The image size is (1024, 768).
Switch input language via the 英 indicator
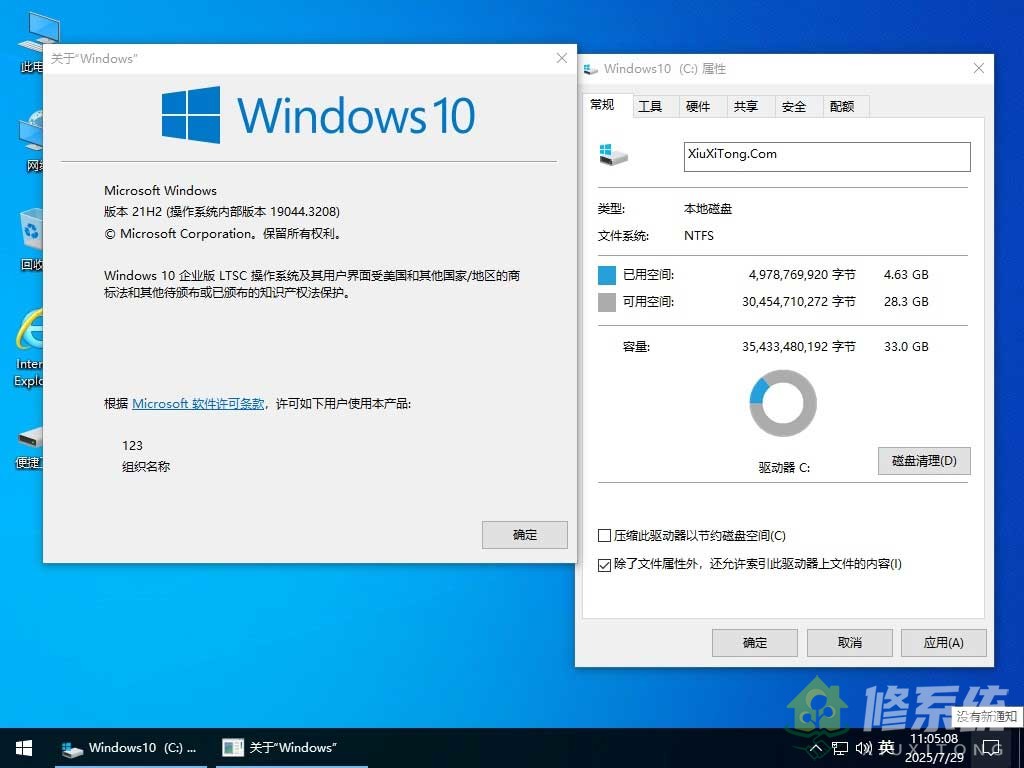point(886,747)
